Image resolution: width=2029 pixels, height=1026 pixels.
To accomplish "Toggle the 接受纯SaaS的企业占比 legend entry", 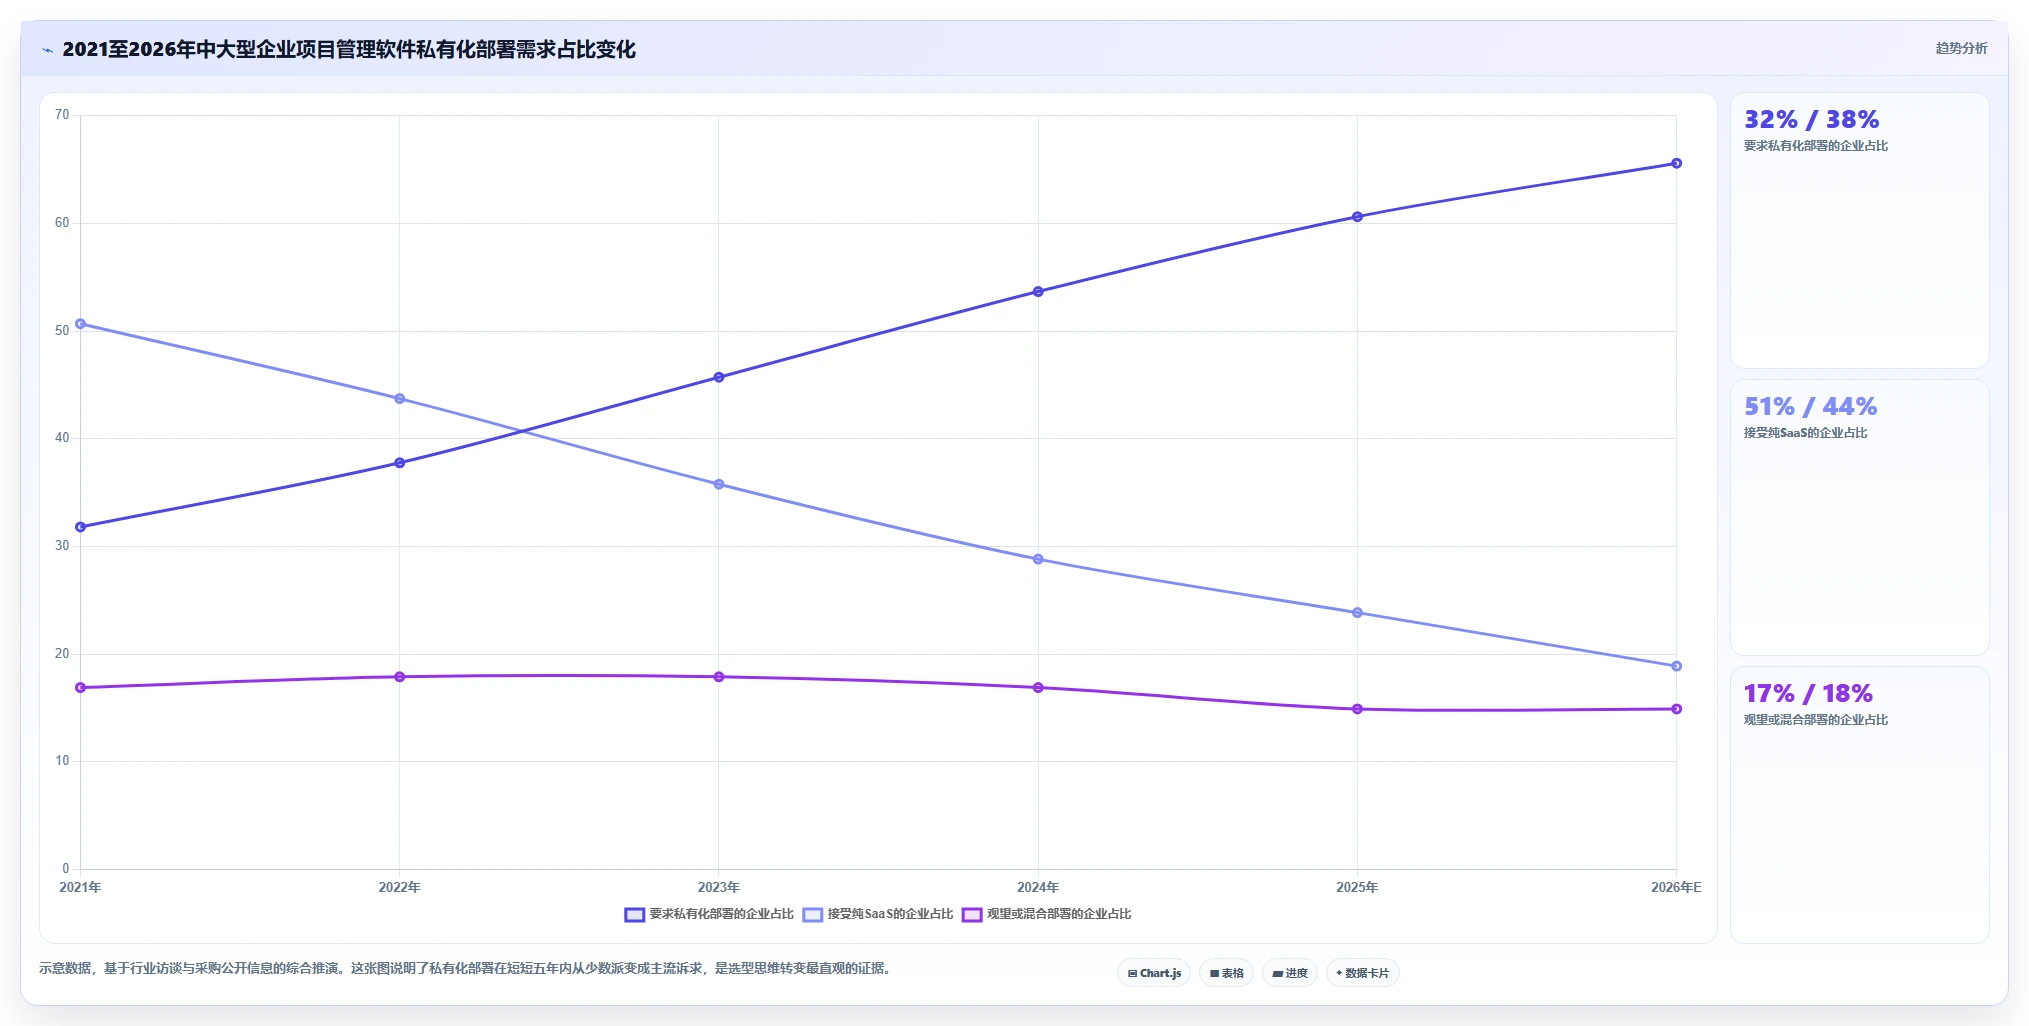I will (878, 914).
